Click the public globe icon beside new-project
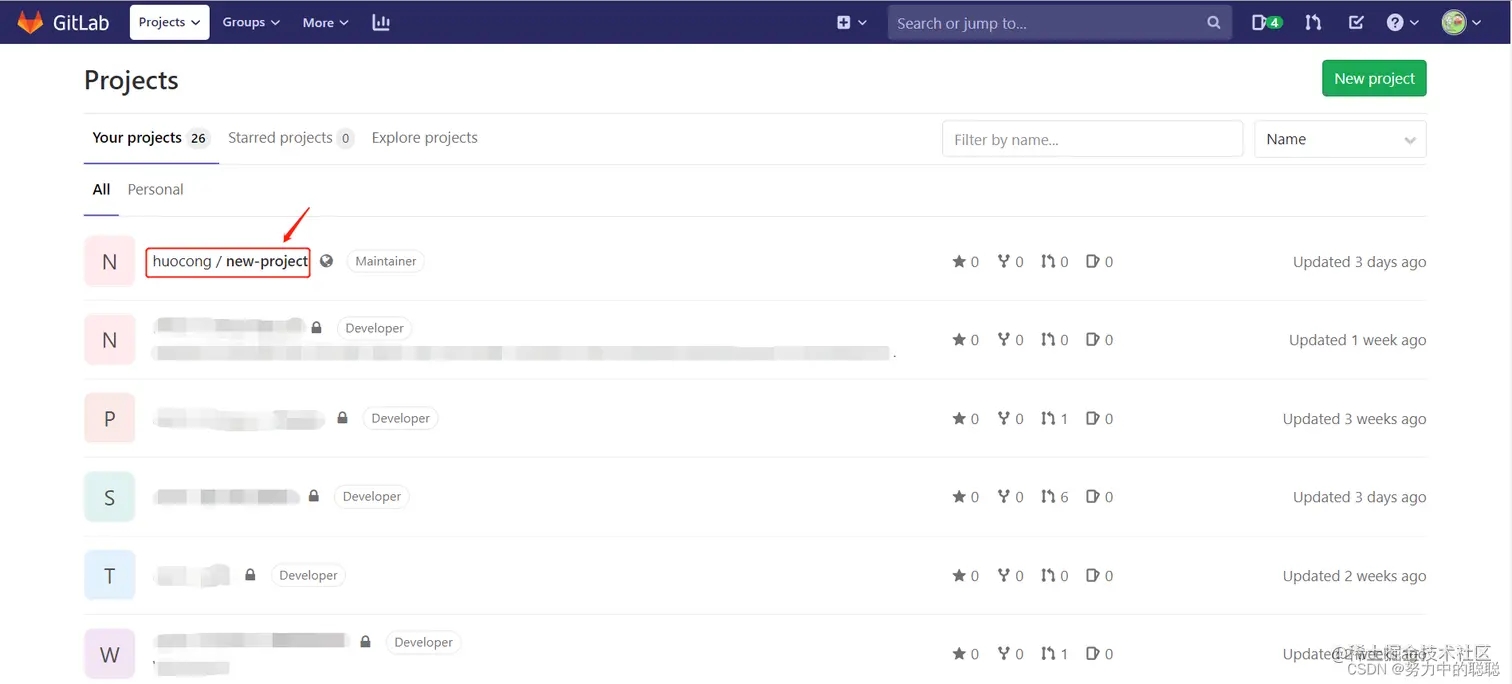This screenshot has height=684, width=1512. [326, 261]
